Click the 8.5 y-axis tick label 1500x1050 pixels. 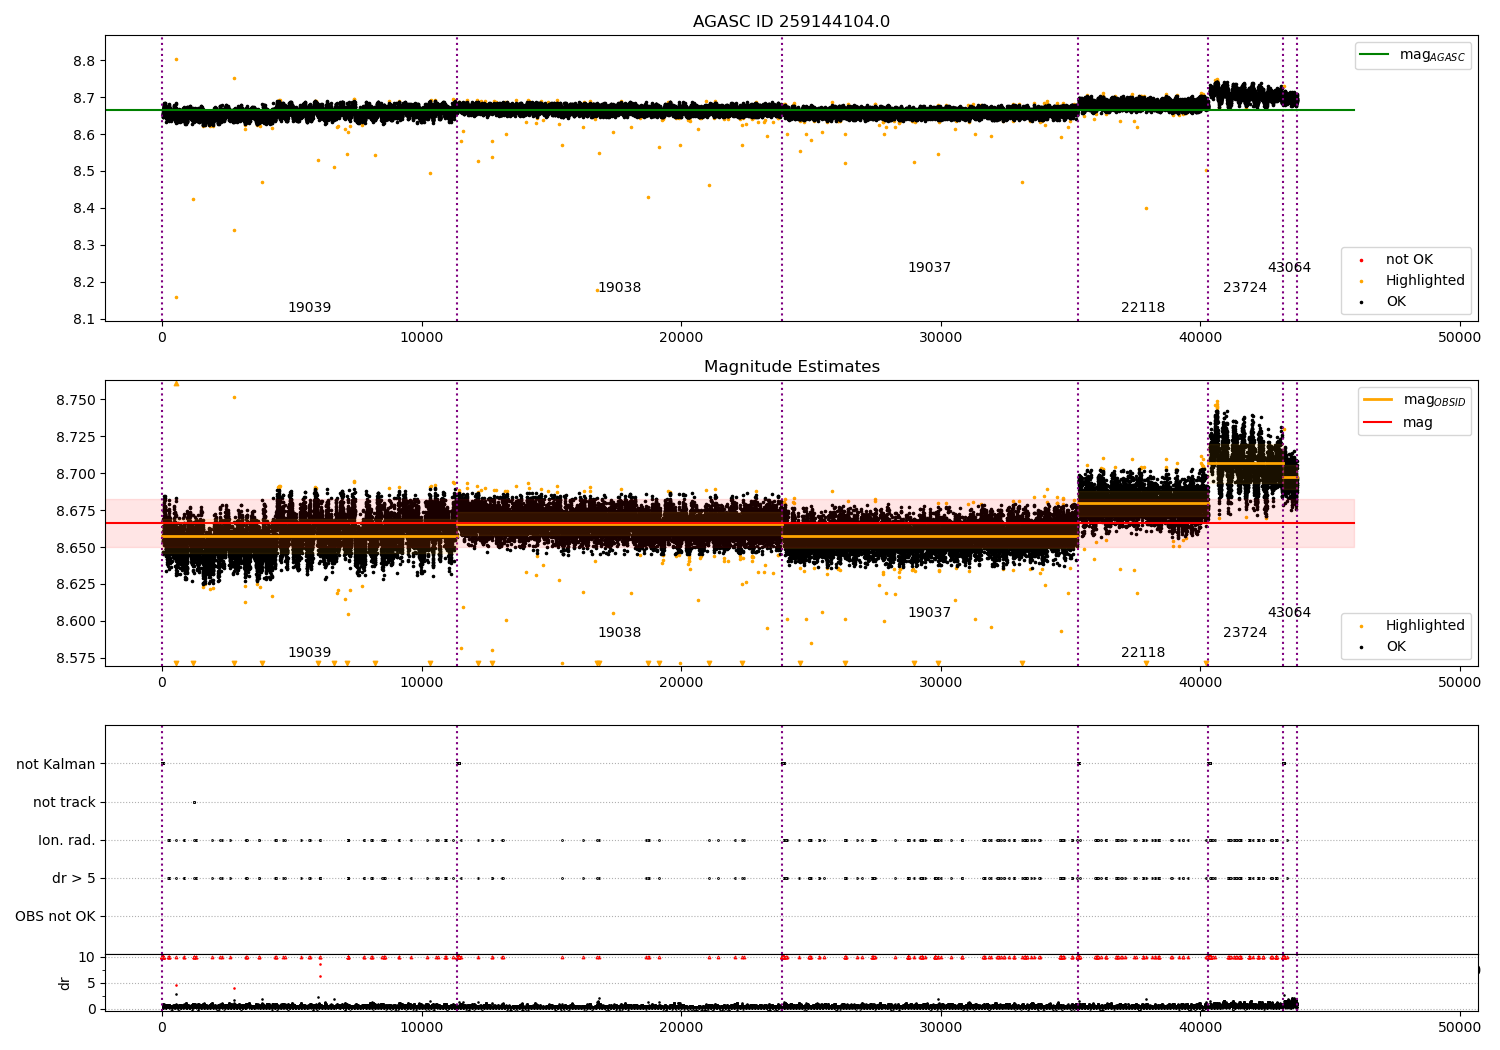tap(84, 172)
